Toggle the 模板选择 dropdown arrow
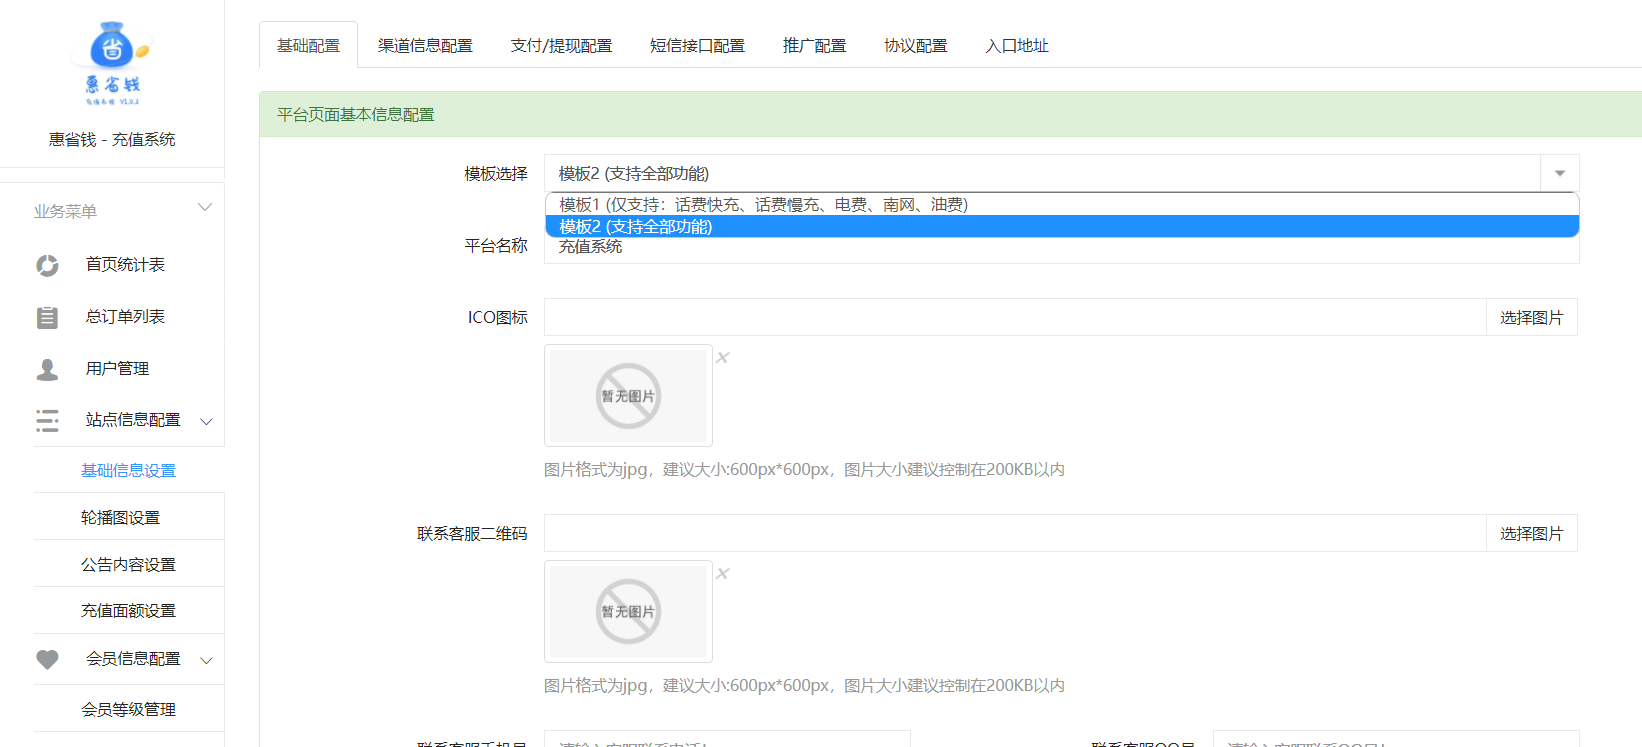 pyautogui.click(x=1559, y=174)
